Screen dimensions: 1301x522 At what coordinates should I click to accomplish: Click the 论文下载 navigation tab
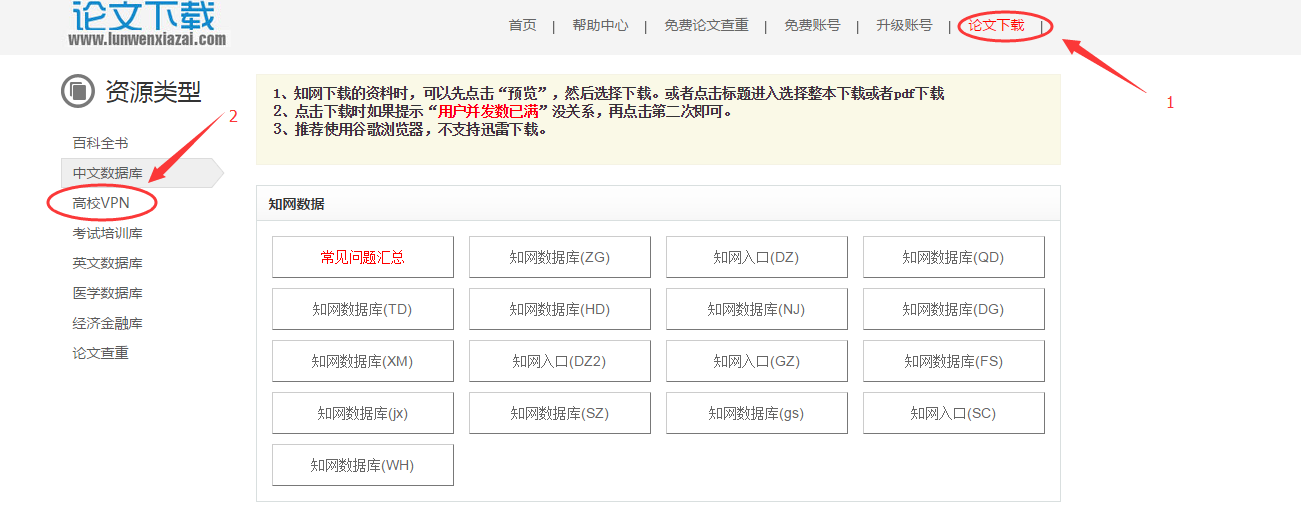[x=996, y=26]
